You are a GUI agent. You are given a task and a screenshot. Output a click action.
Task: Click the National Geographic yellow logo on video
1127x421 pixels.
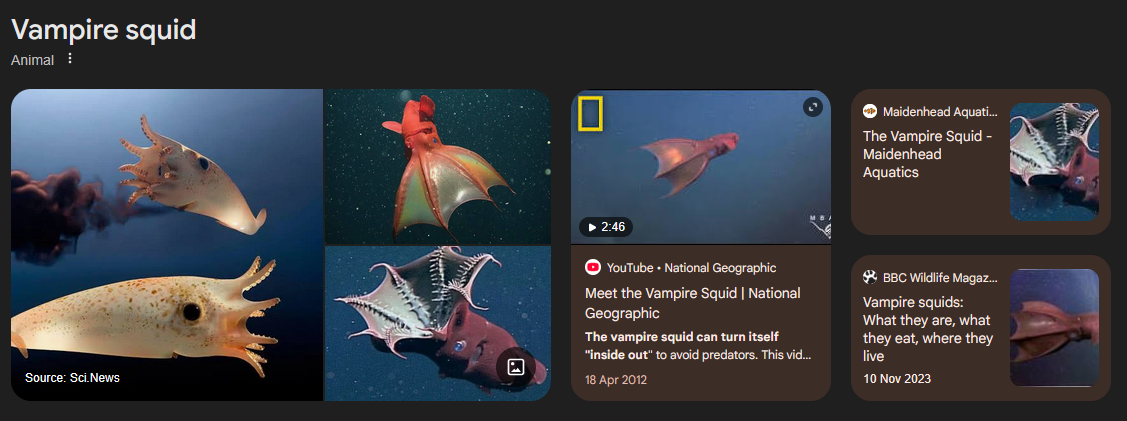pyautogui.click(x=590, y=114)
